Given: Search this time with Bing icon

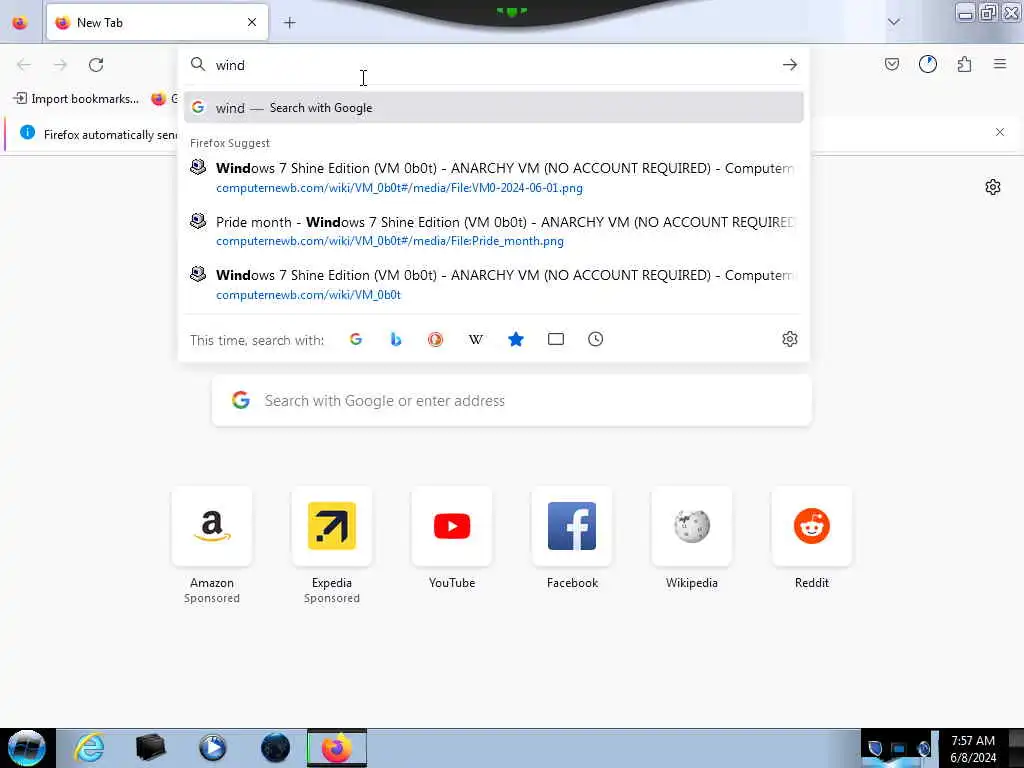Looking at the screenshot, I should [x=395, y=339].
